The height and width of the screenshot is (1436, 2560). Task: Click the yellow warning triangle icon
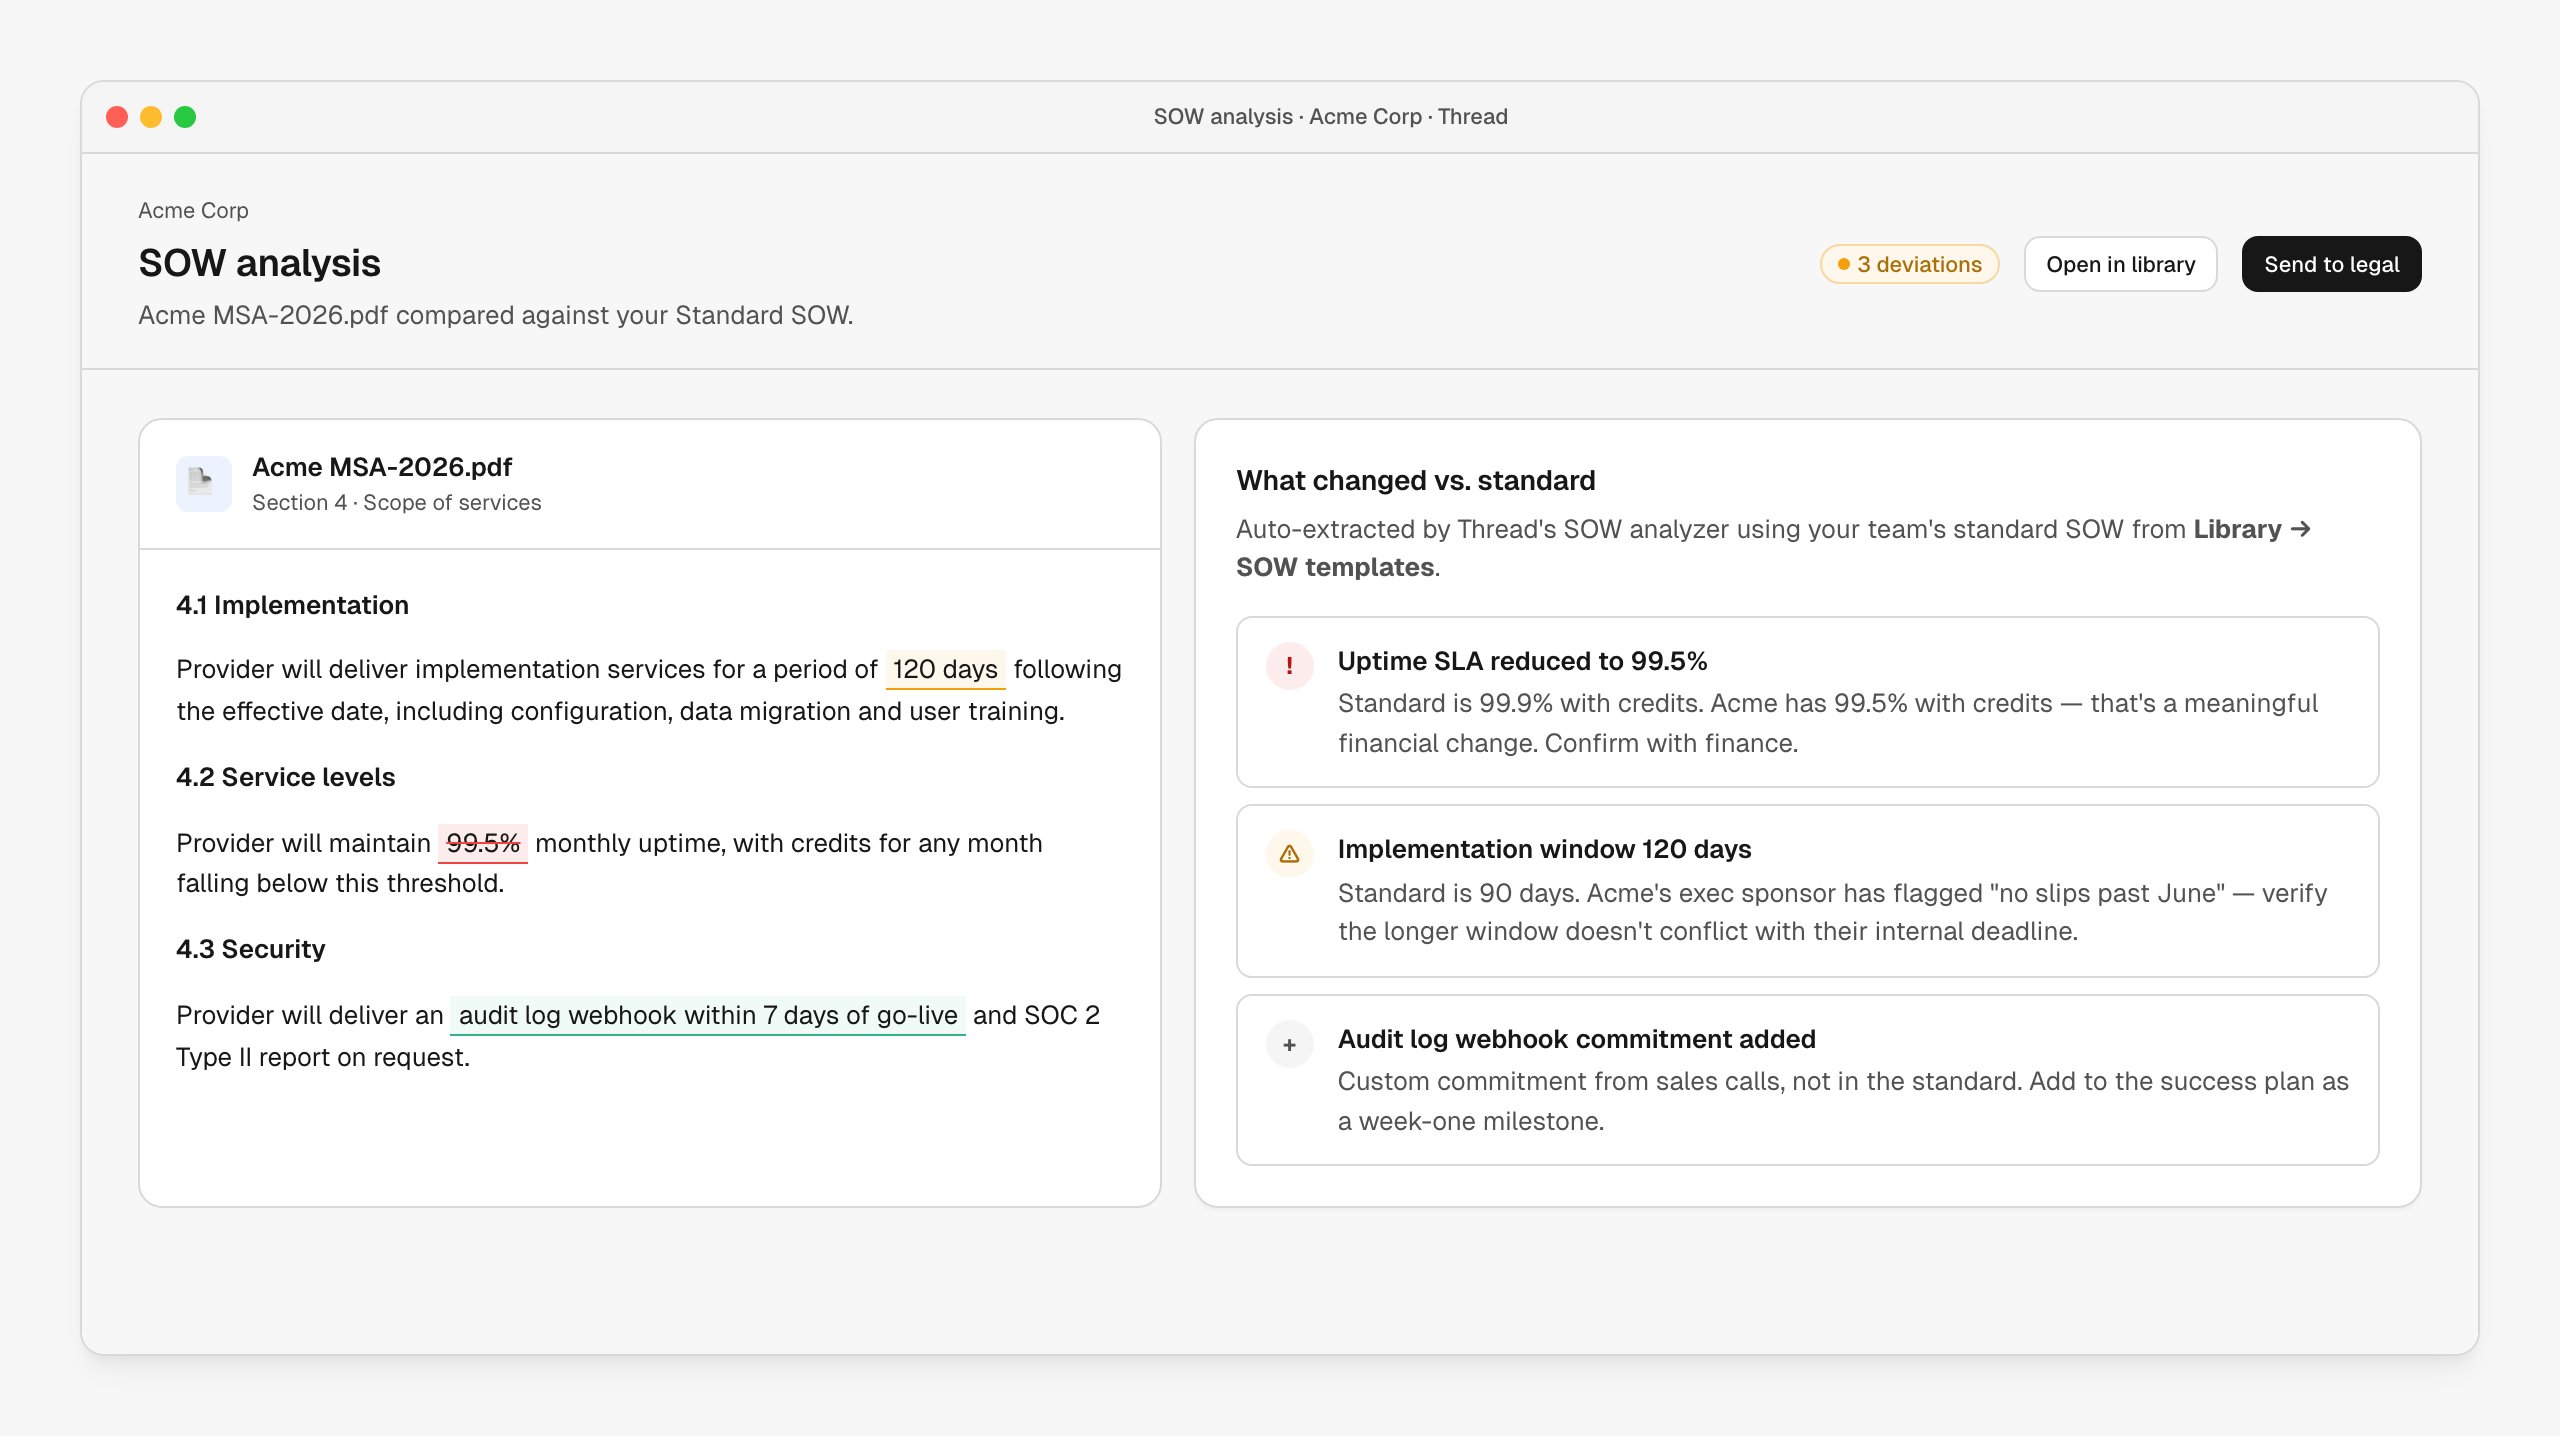pyautogui.click(x=1289, y=854)
